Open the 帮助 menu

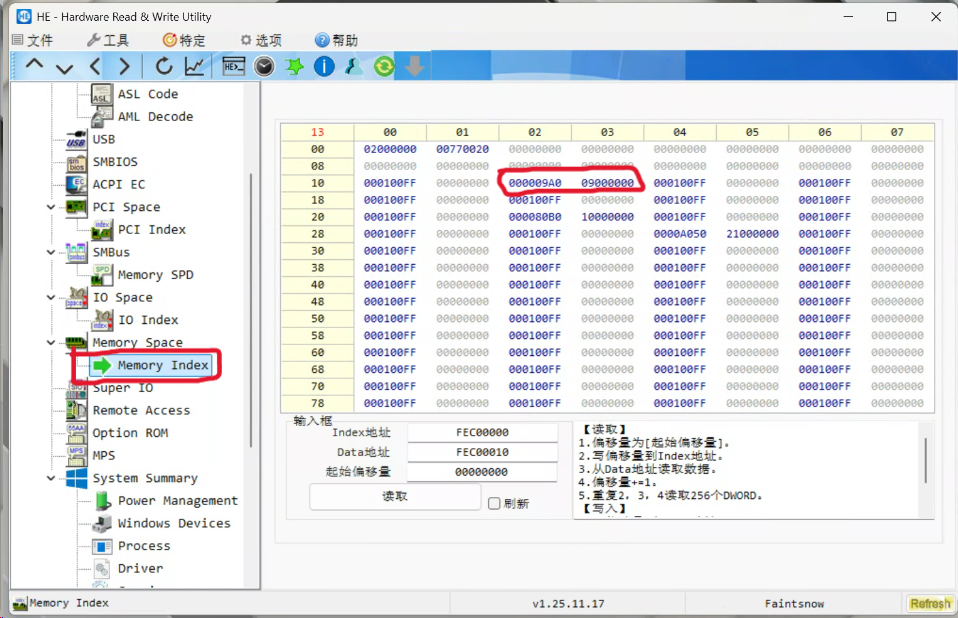click(336, 40)
